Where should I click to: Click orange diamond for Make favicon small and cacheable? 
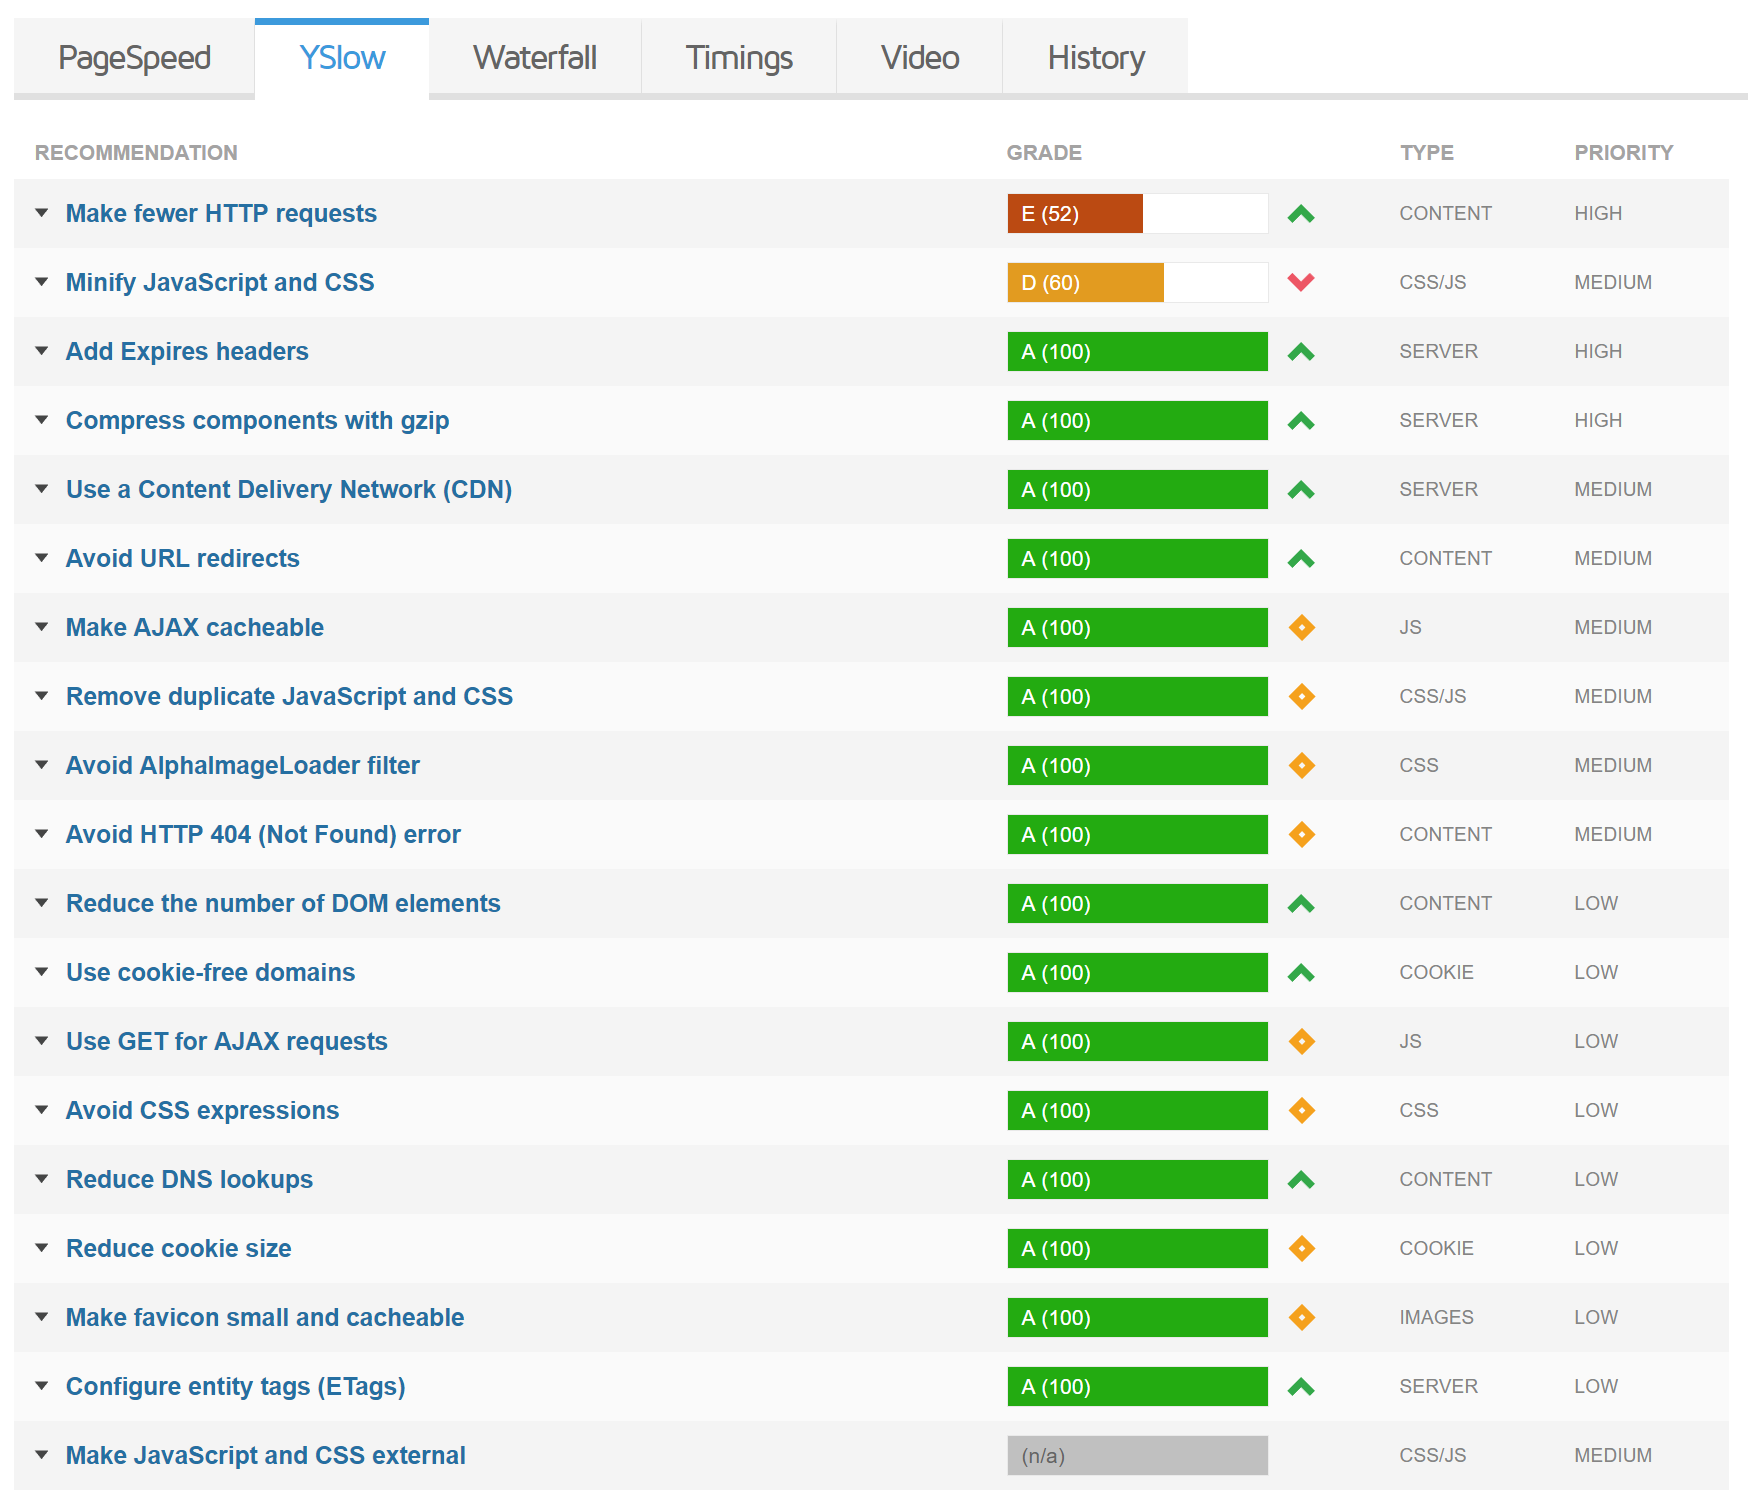click(1302, 1317)
